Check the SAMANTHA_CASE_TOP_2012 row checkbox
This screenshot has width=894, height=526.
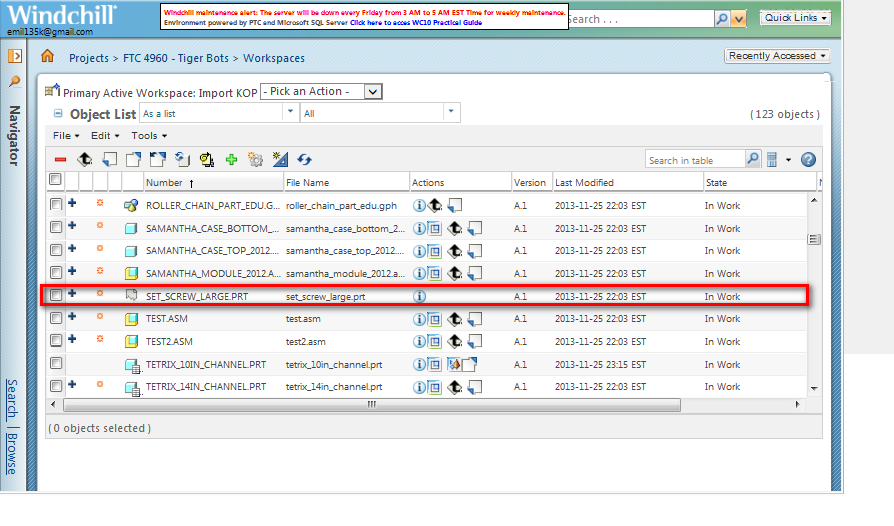coord(56,250)
